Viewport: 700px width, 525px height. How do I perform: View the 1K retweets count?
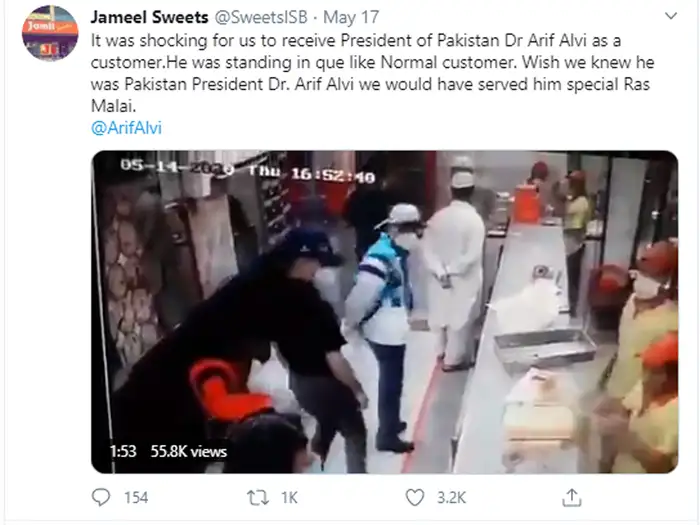click(289, 497)
